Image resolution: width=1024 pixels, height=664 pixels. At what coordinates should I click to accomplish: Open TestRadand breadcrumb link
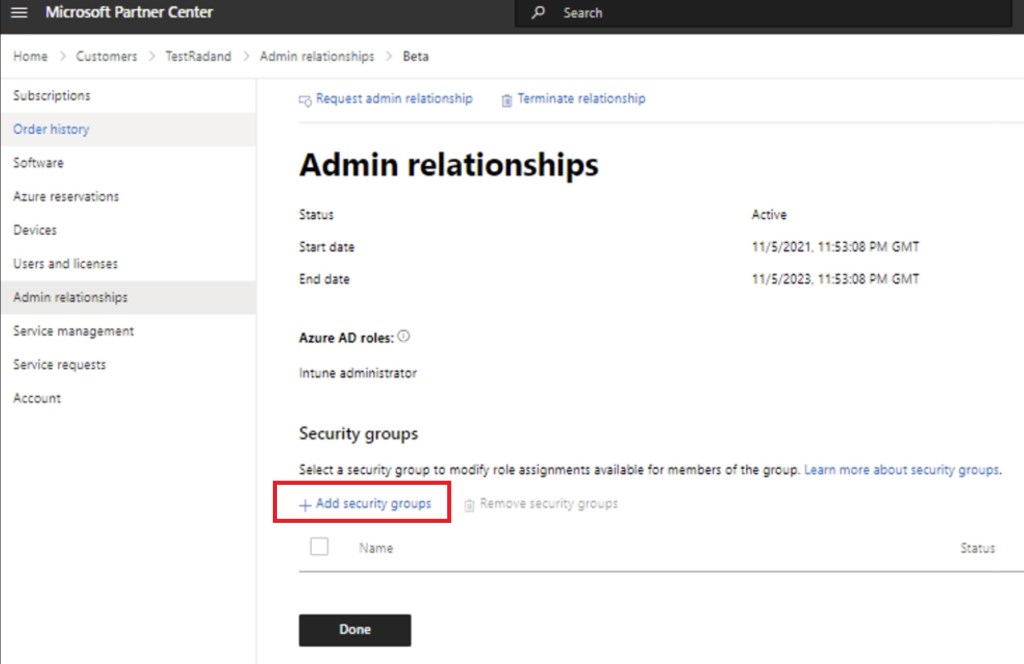point(197,56)
